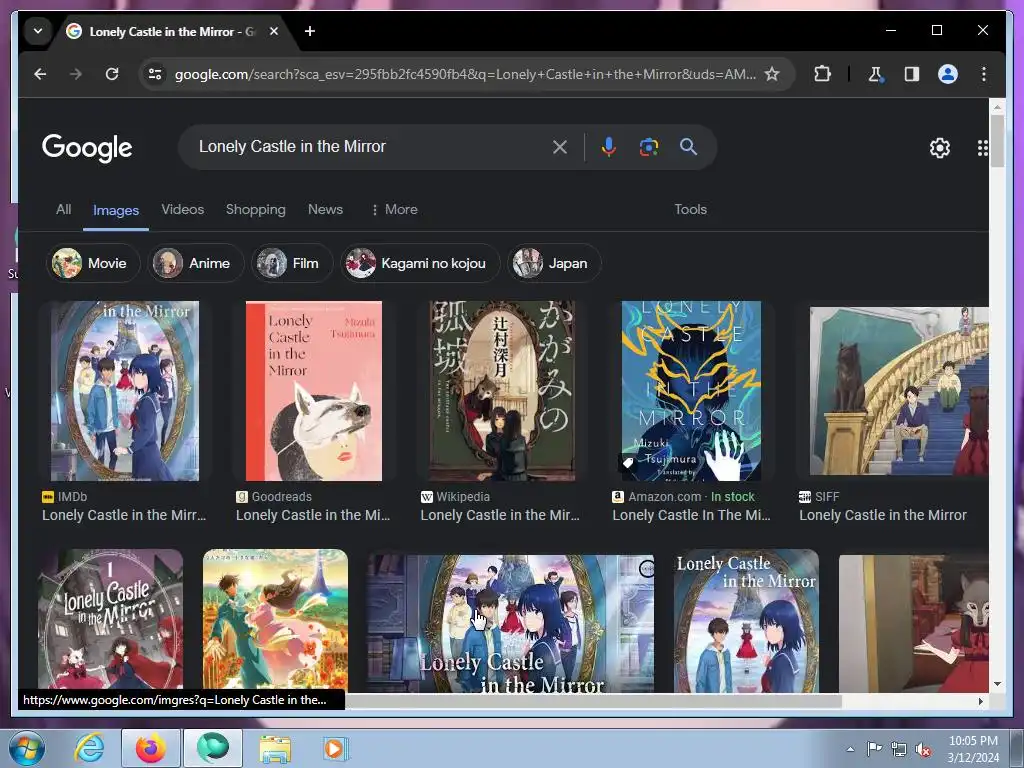This screenshot has width=1024, height=768.
Task: Filter images by Japan chip
Action: pyautogui.click(x=554, y=263)
